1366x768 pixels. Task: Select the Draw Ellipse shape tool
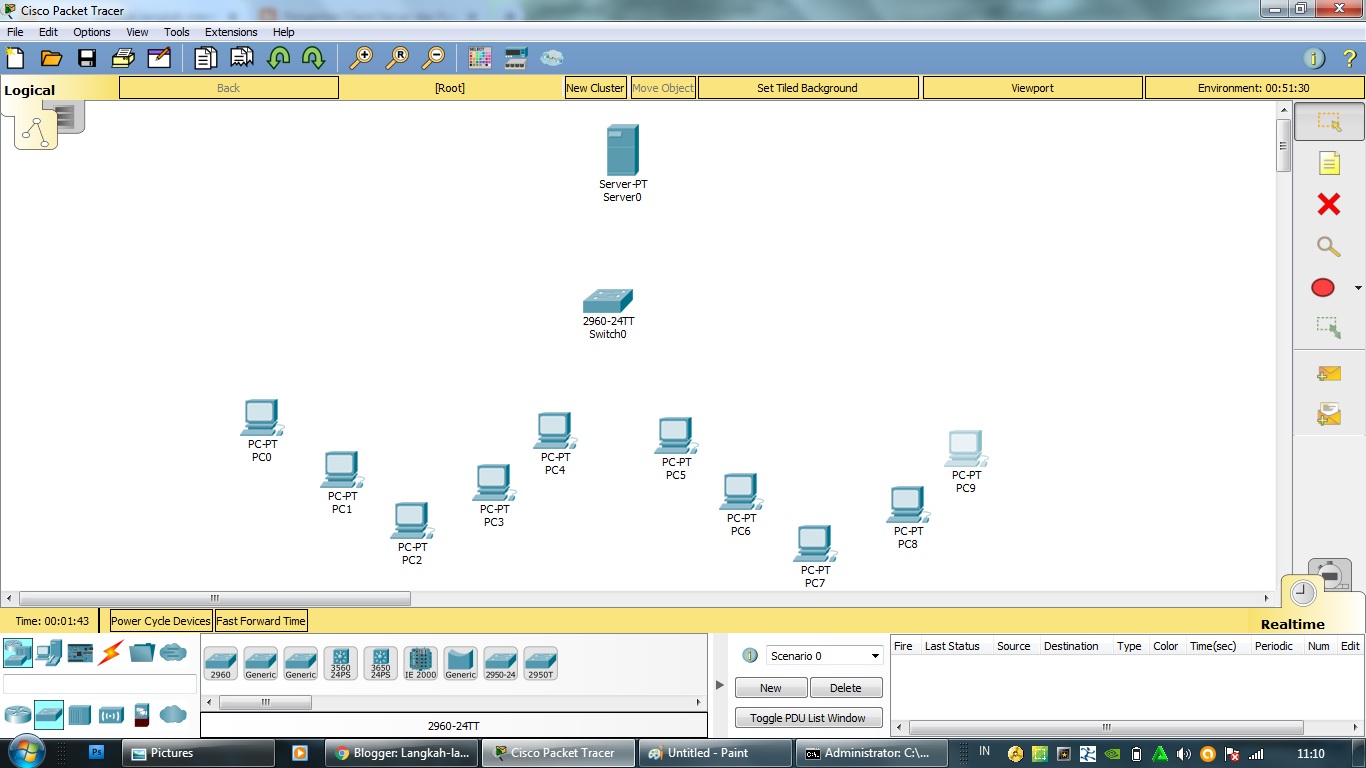(x=1322, y=287)
